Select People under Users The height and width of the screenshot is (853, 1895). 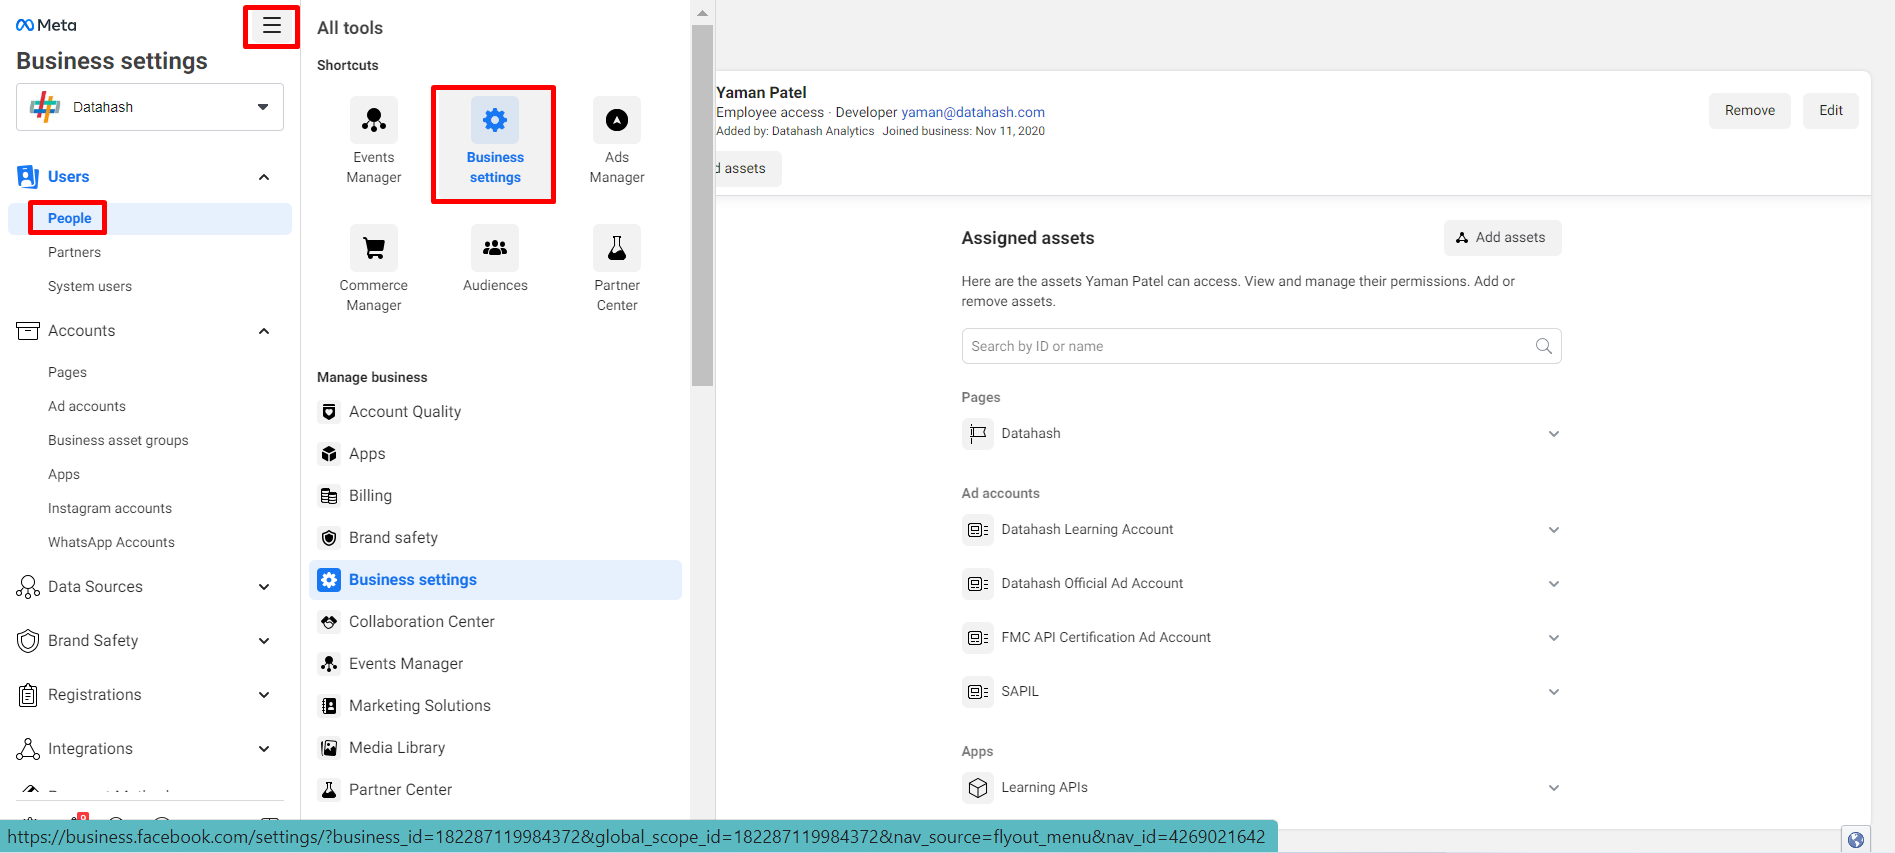[150, 218]
